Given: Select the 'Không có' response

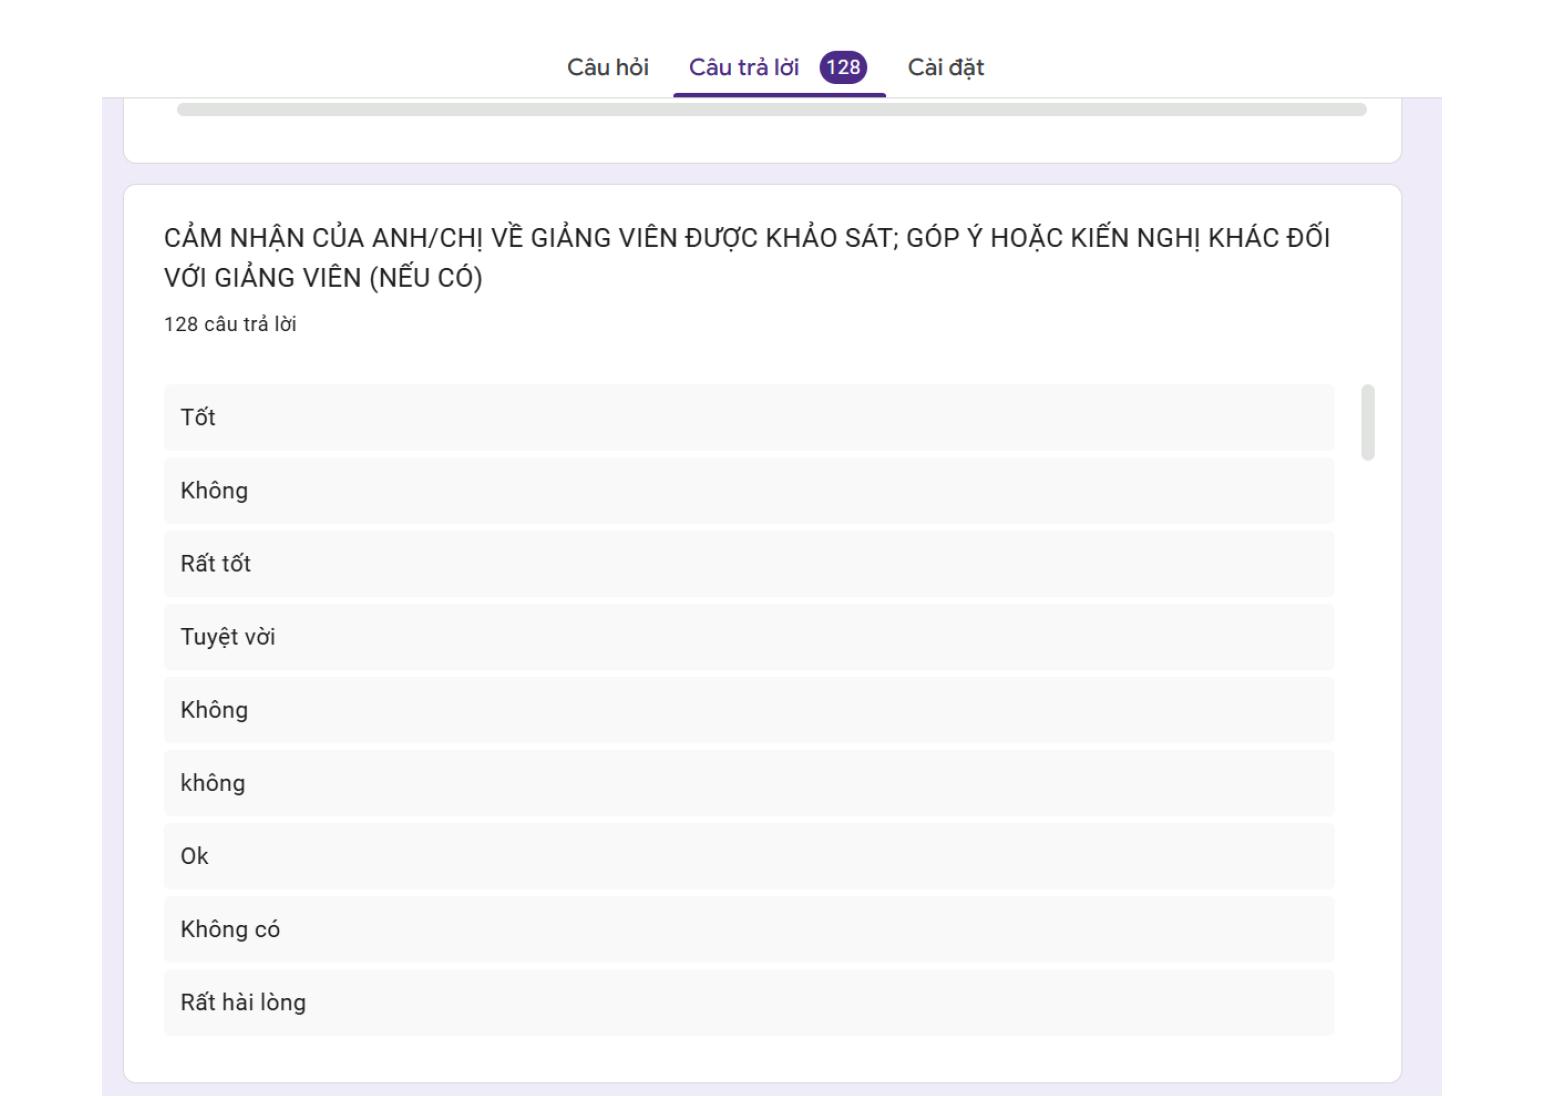Looking at the screenshot, I should pos(748,928).
